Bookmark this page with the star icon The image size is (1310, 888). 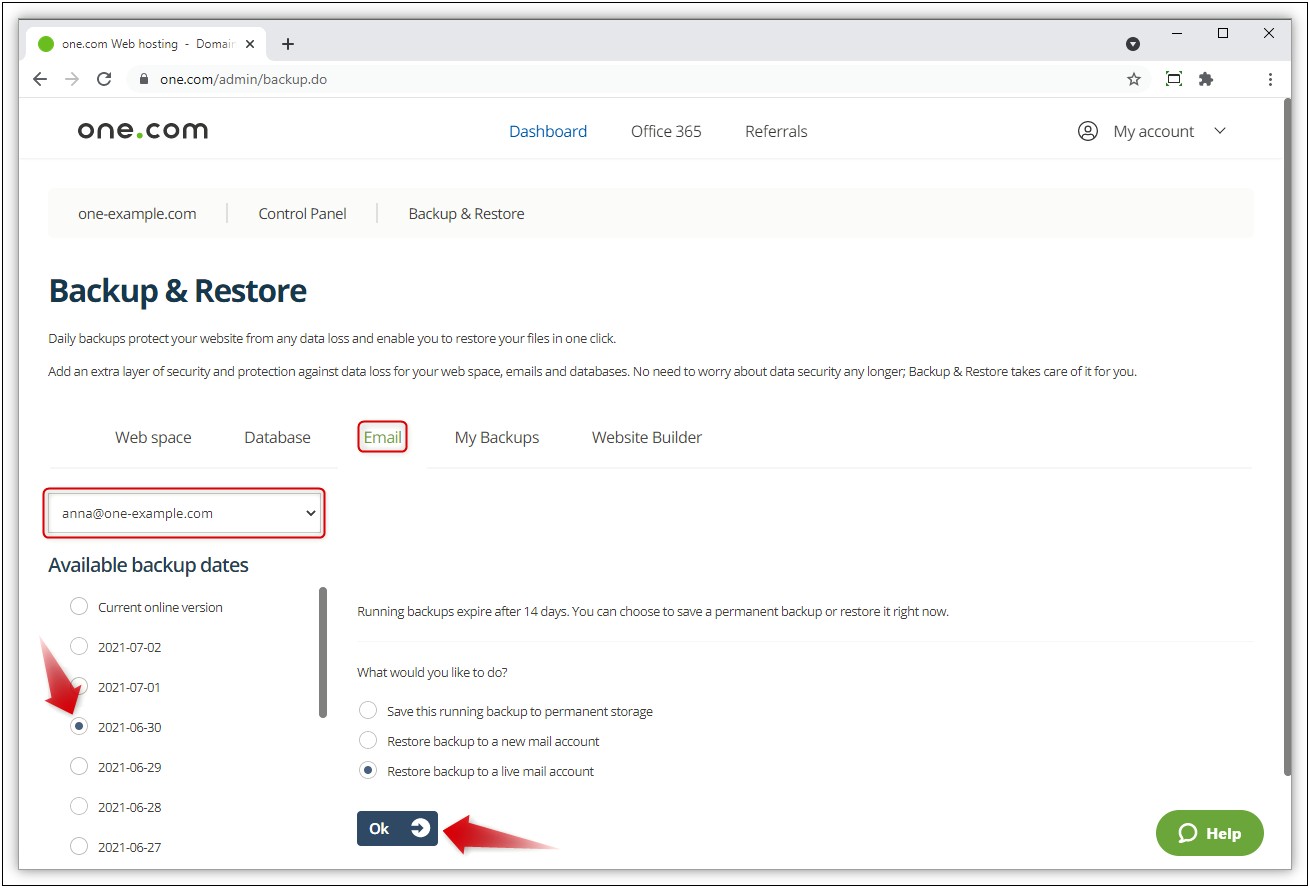pos(1134,79)
